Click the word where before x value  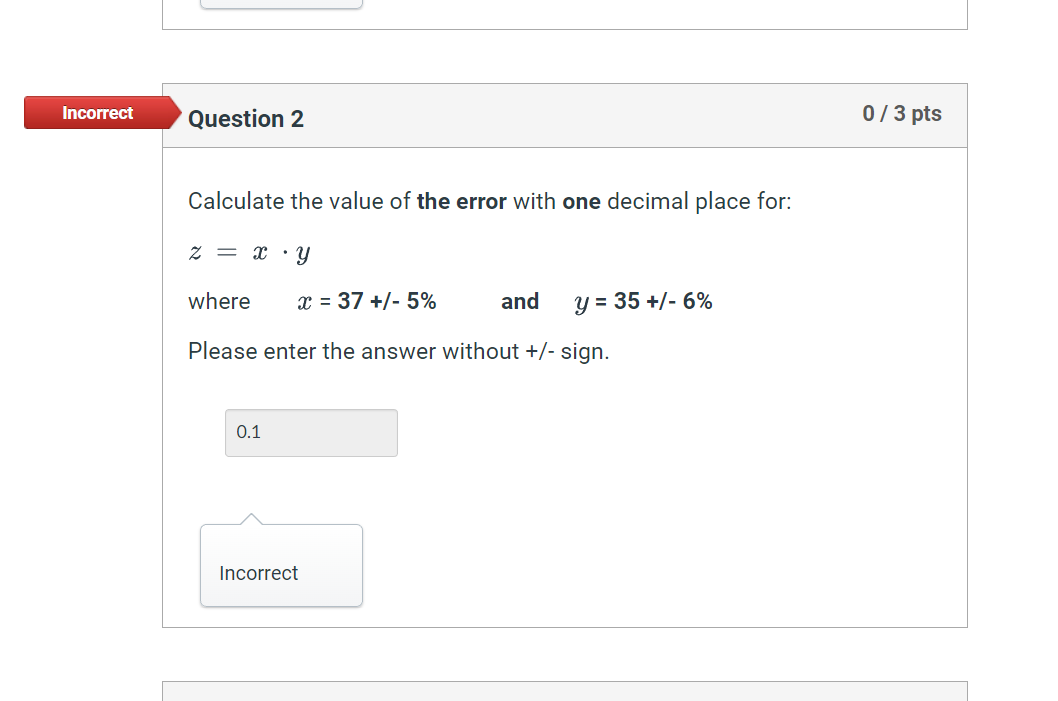(218, 301)
